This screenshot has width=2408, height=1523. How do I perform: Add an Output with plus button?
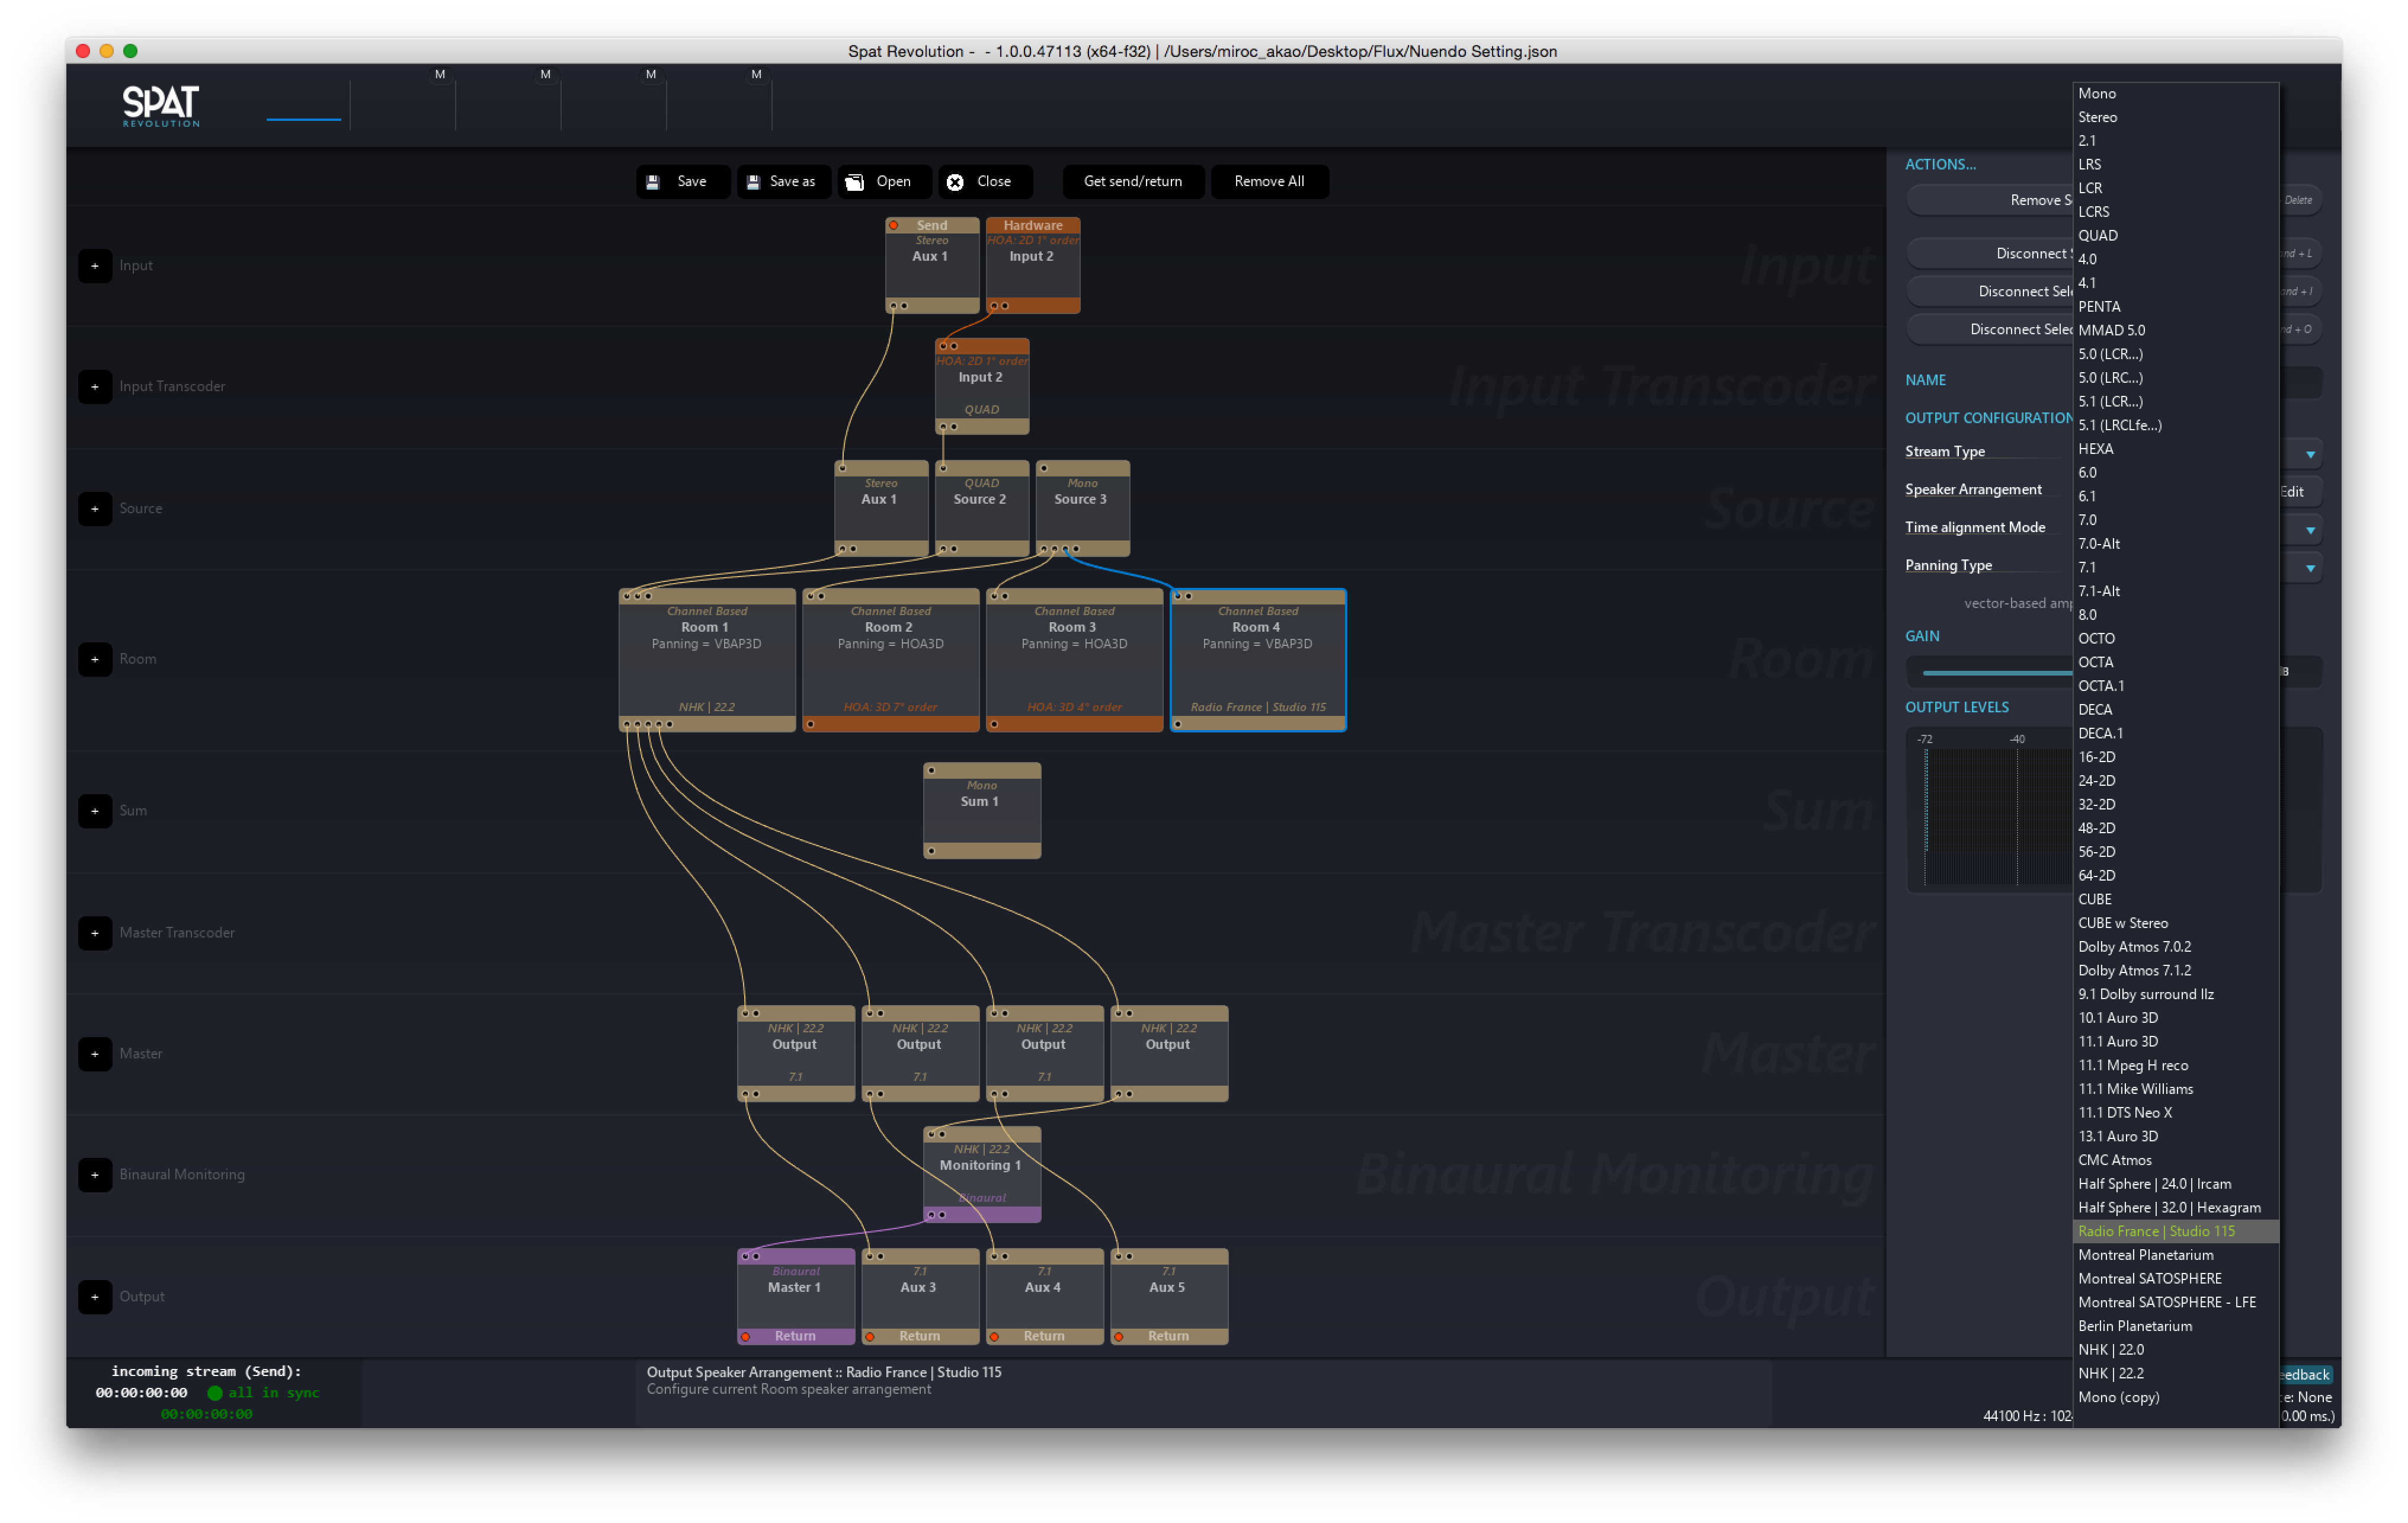[95, 1297]
